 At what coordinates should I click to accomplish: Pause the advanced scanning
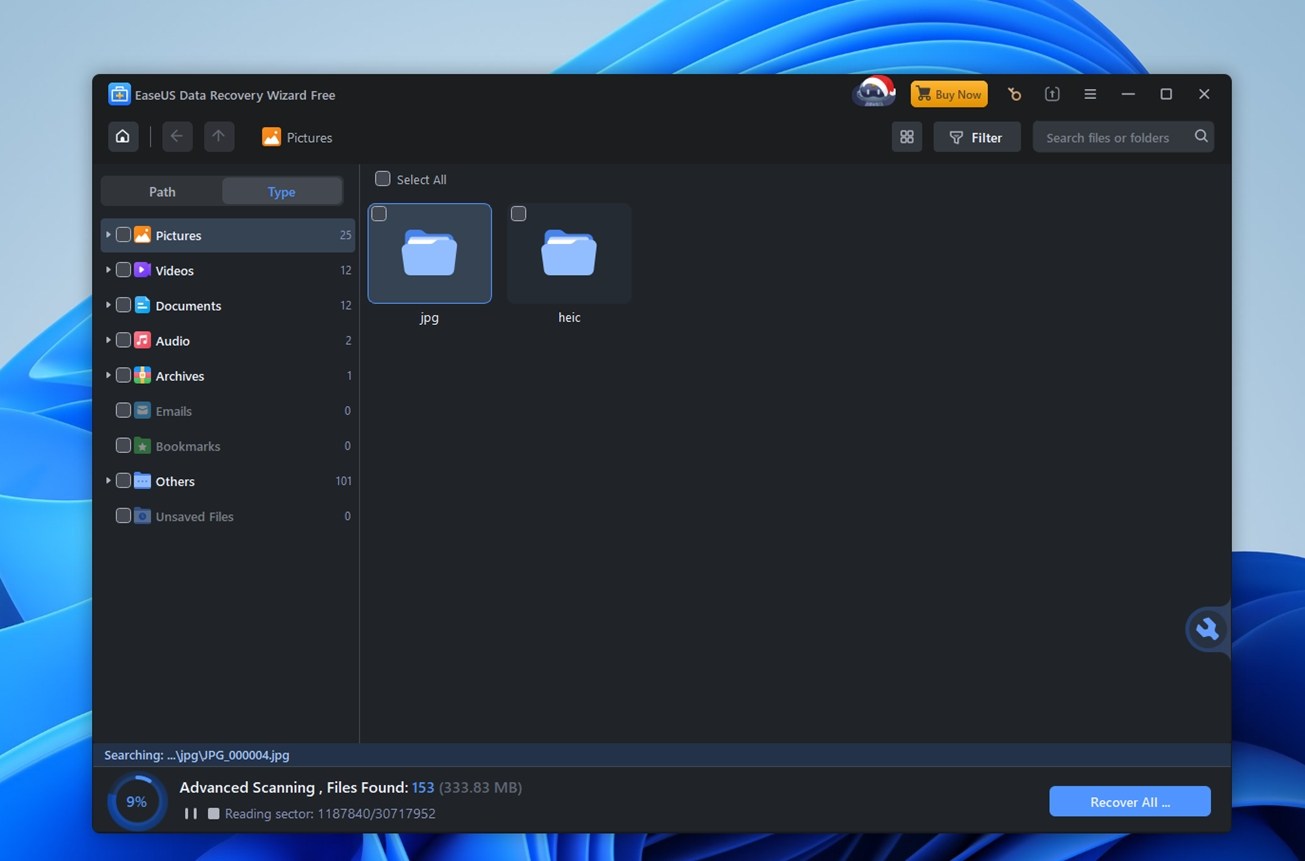tap(190, 814)
